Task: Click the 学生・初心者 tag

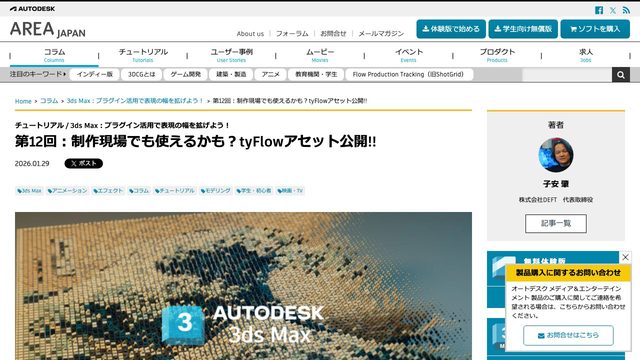Action: (253, 191)
